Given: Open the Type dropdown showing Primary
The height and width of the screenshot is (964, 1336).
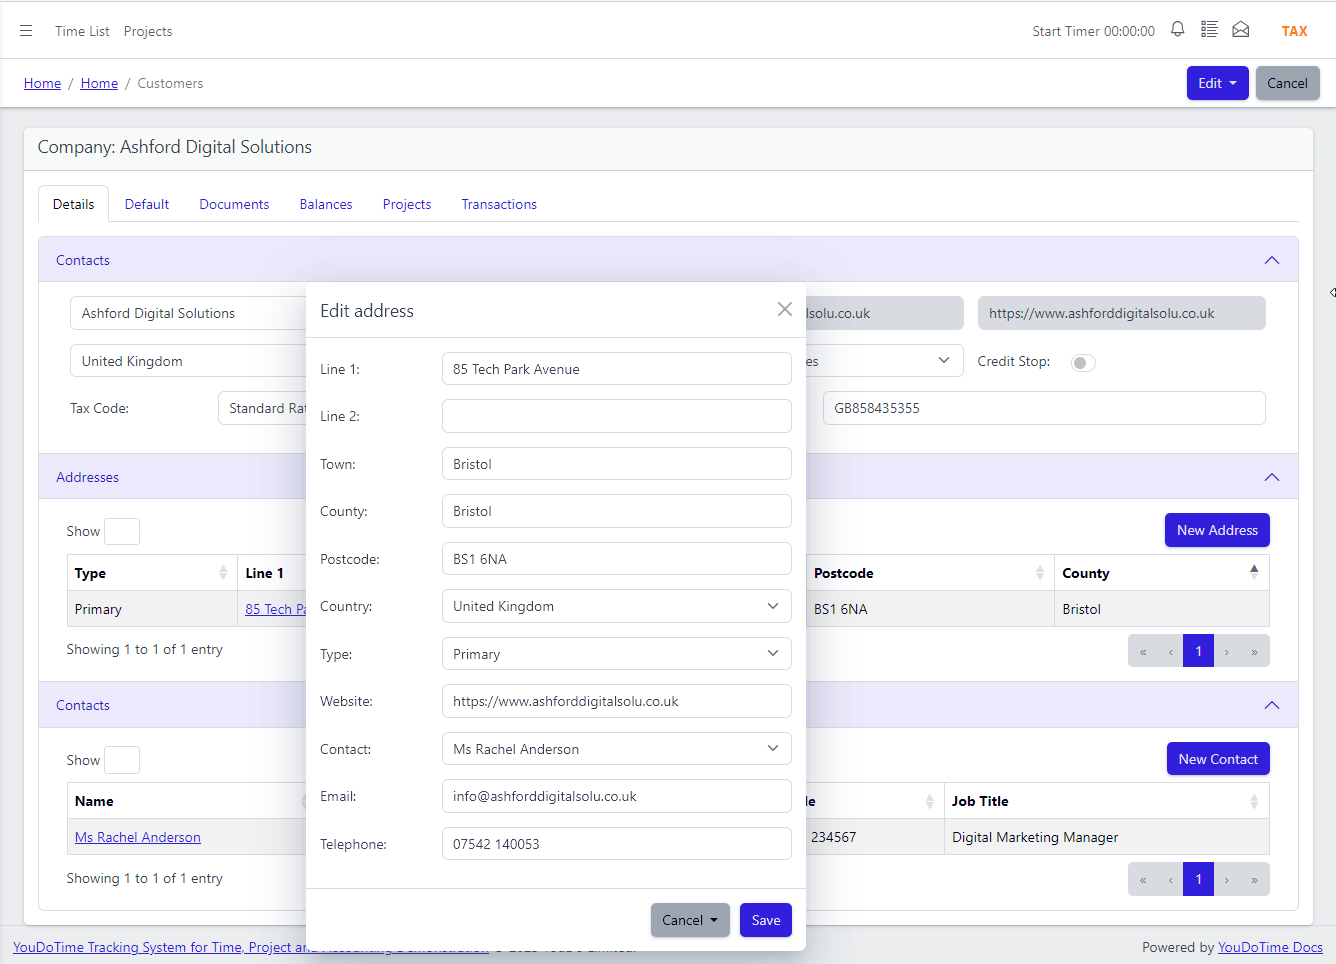Looking at the screenshot, I should tap(616, 654).
